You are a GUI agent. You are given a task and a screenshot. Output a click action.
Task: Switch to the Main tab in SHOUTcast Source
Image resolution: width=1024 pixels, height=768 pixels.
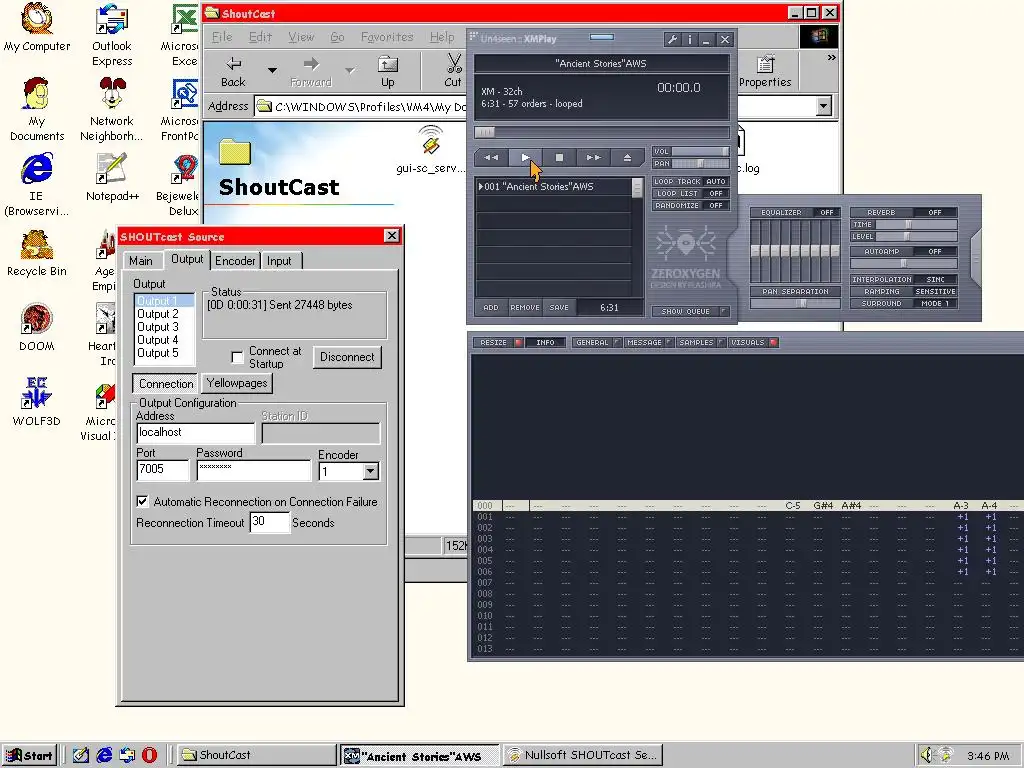click(140, 261)
